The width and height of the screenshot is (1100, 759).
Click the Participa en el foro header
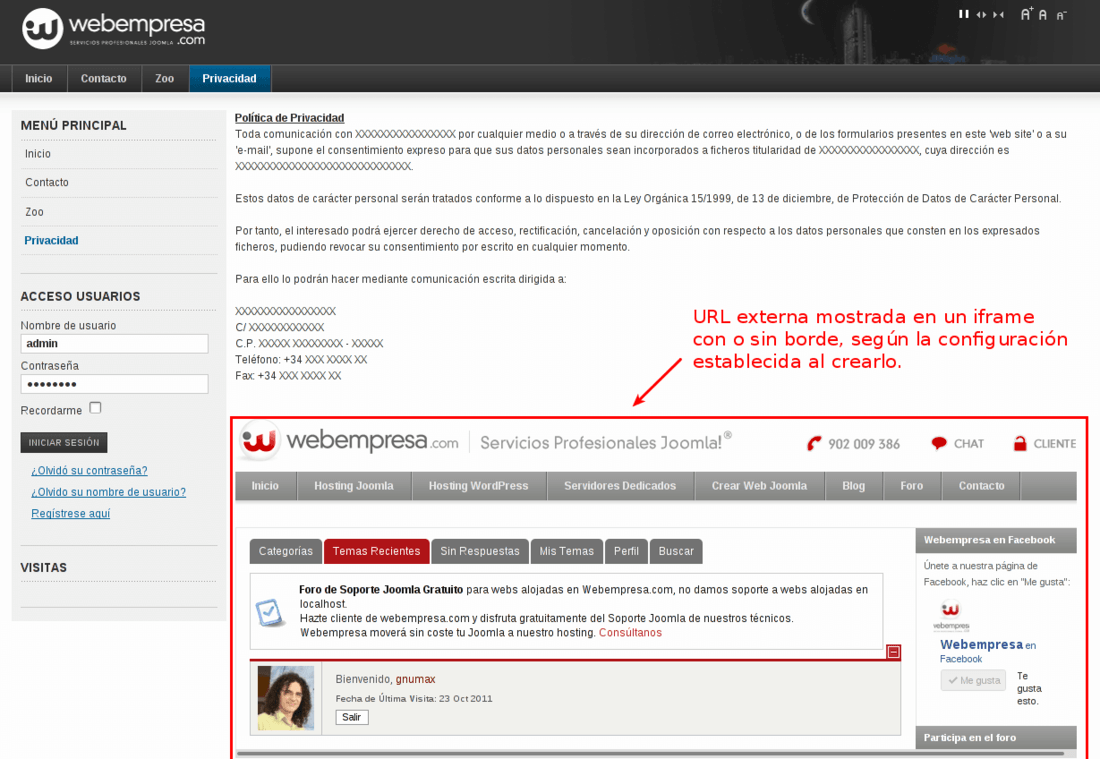point(995,737)
